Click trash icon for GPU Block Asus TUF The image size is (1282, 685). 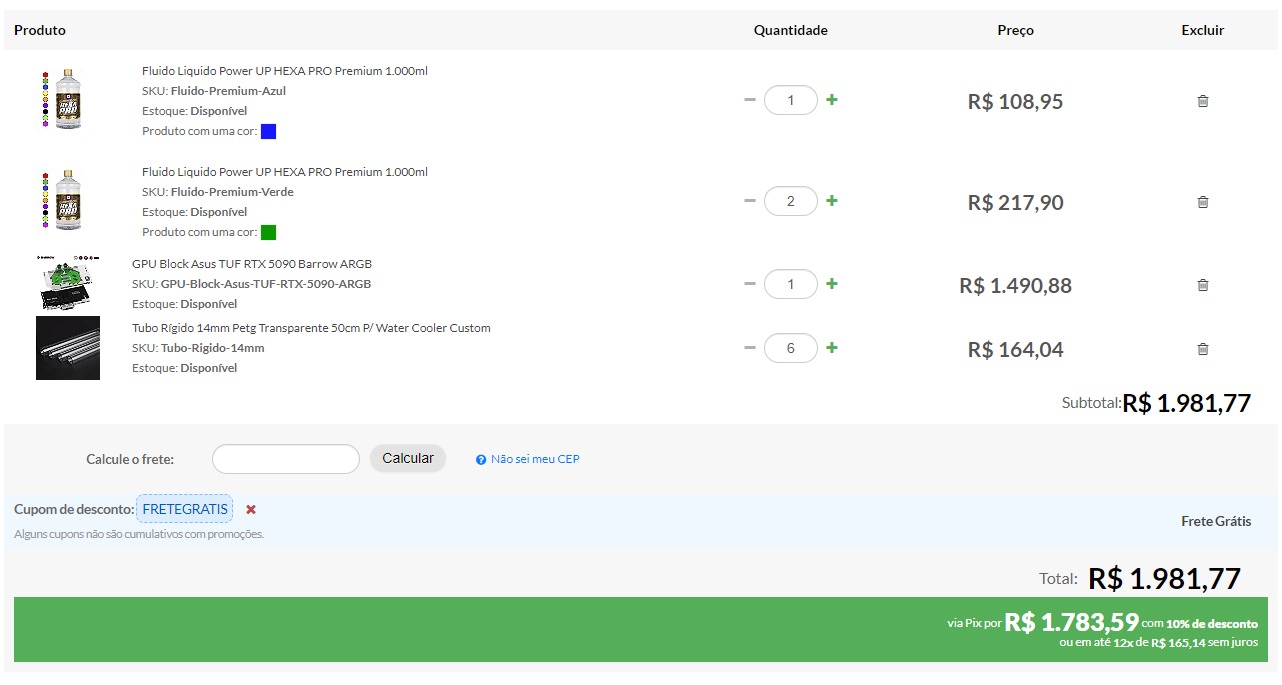[x=1203, y=285]
